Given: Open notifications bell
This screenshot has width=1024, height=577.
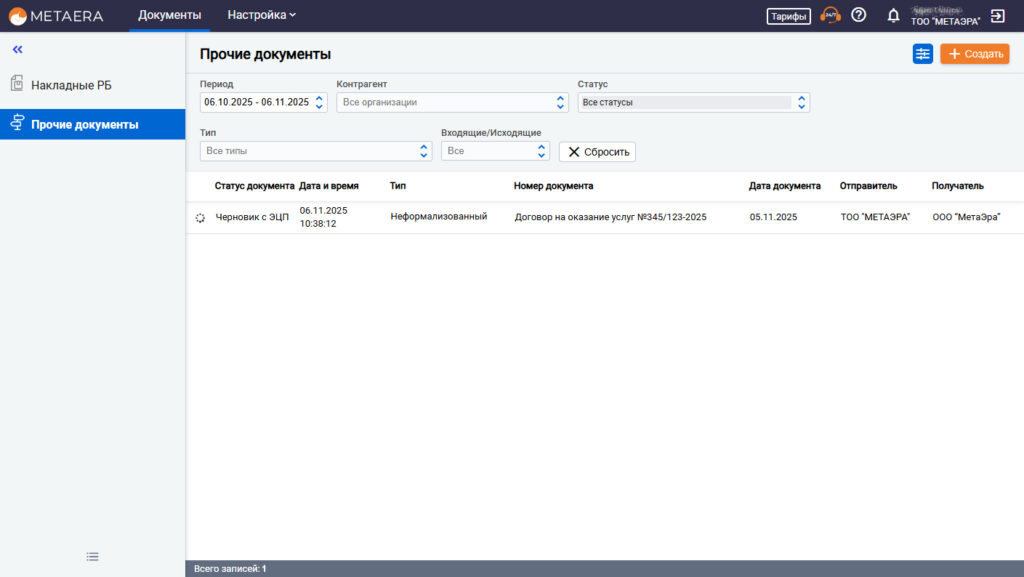Looking at the screenshot, I should [893, 16].
